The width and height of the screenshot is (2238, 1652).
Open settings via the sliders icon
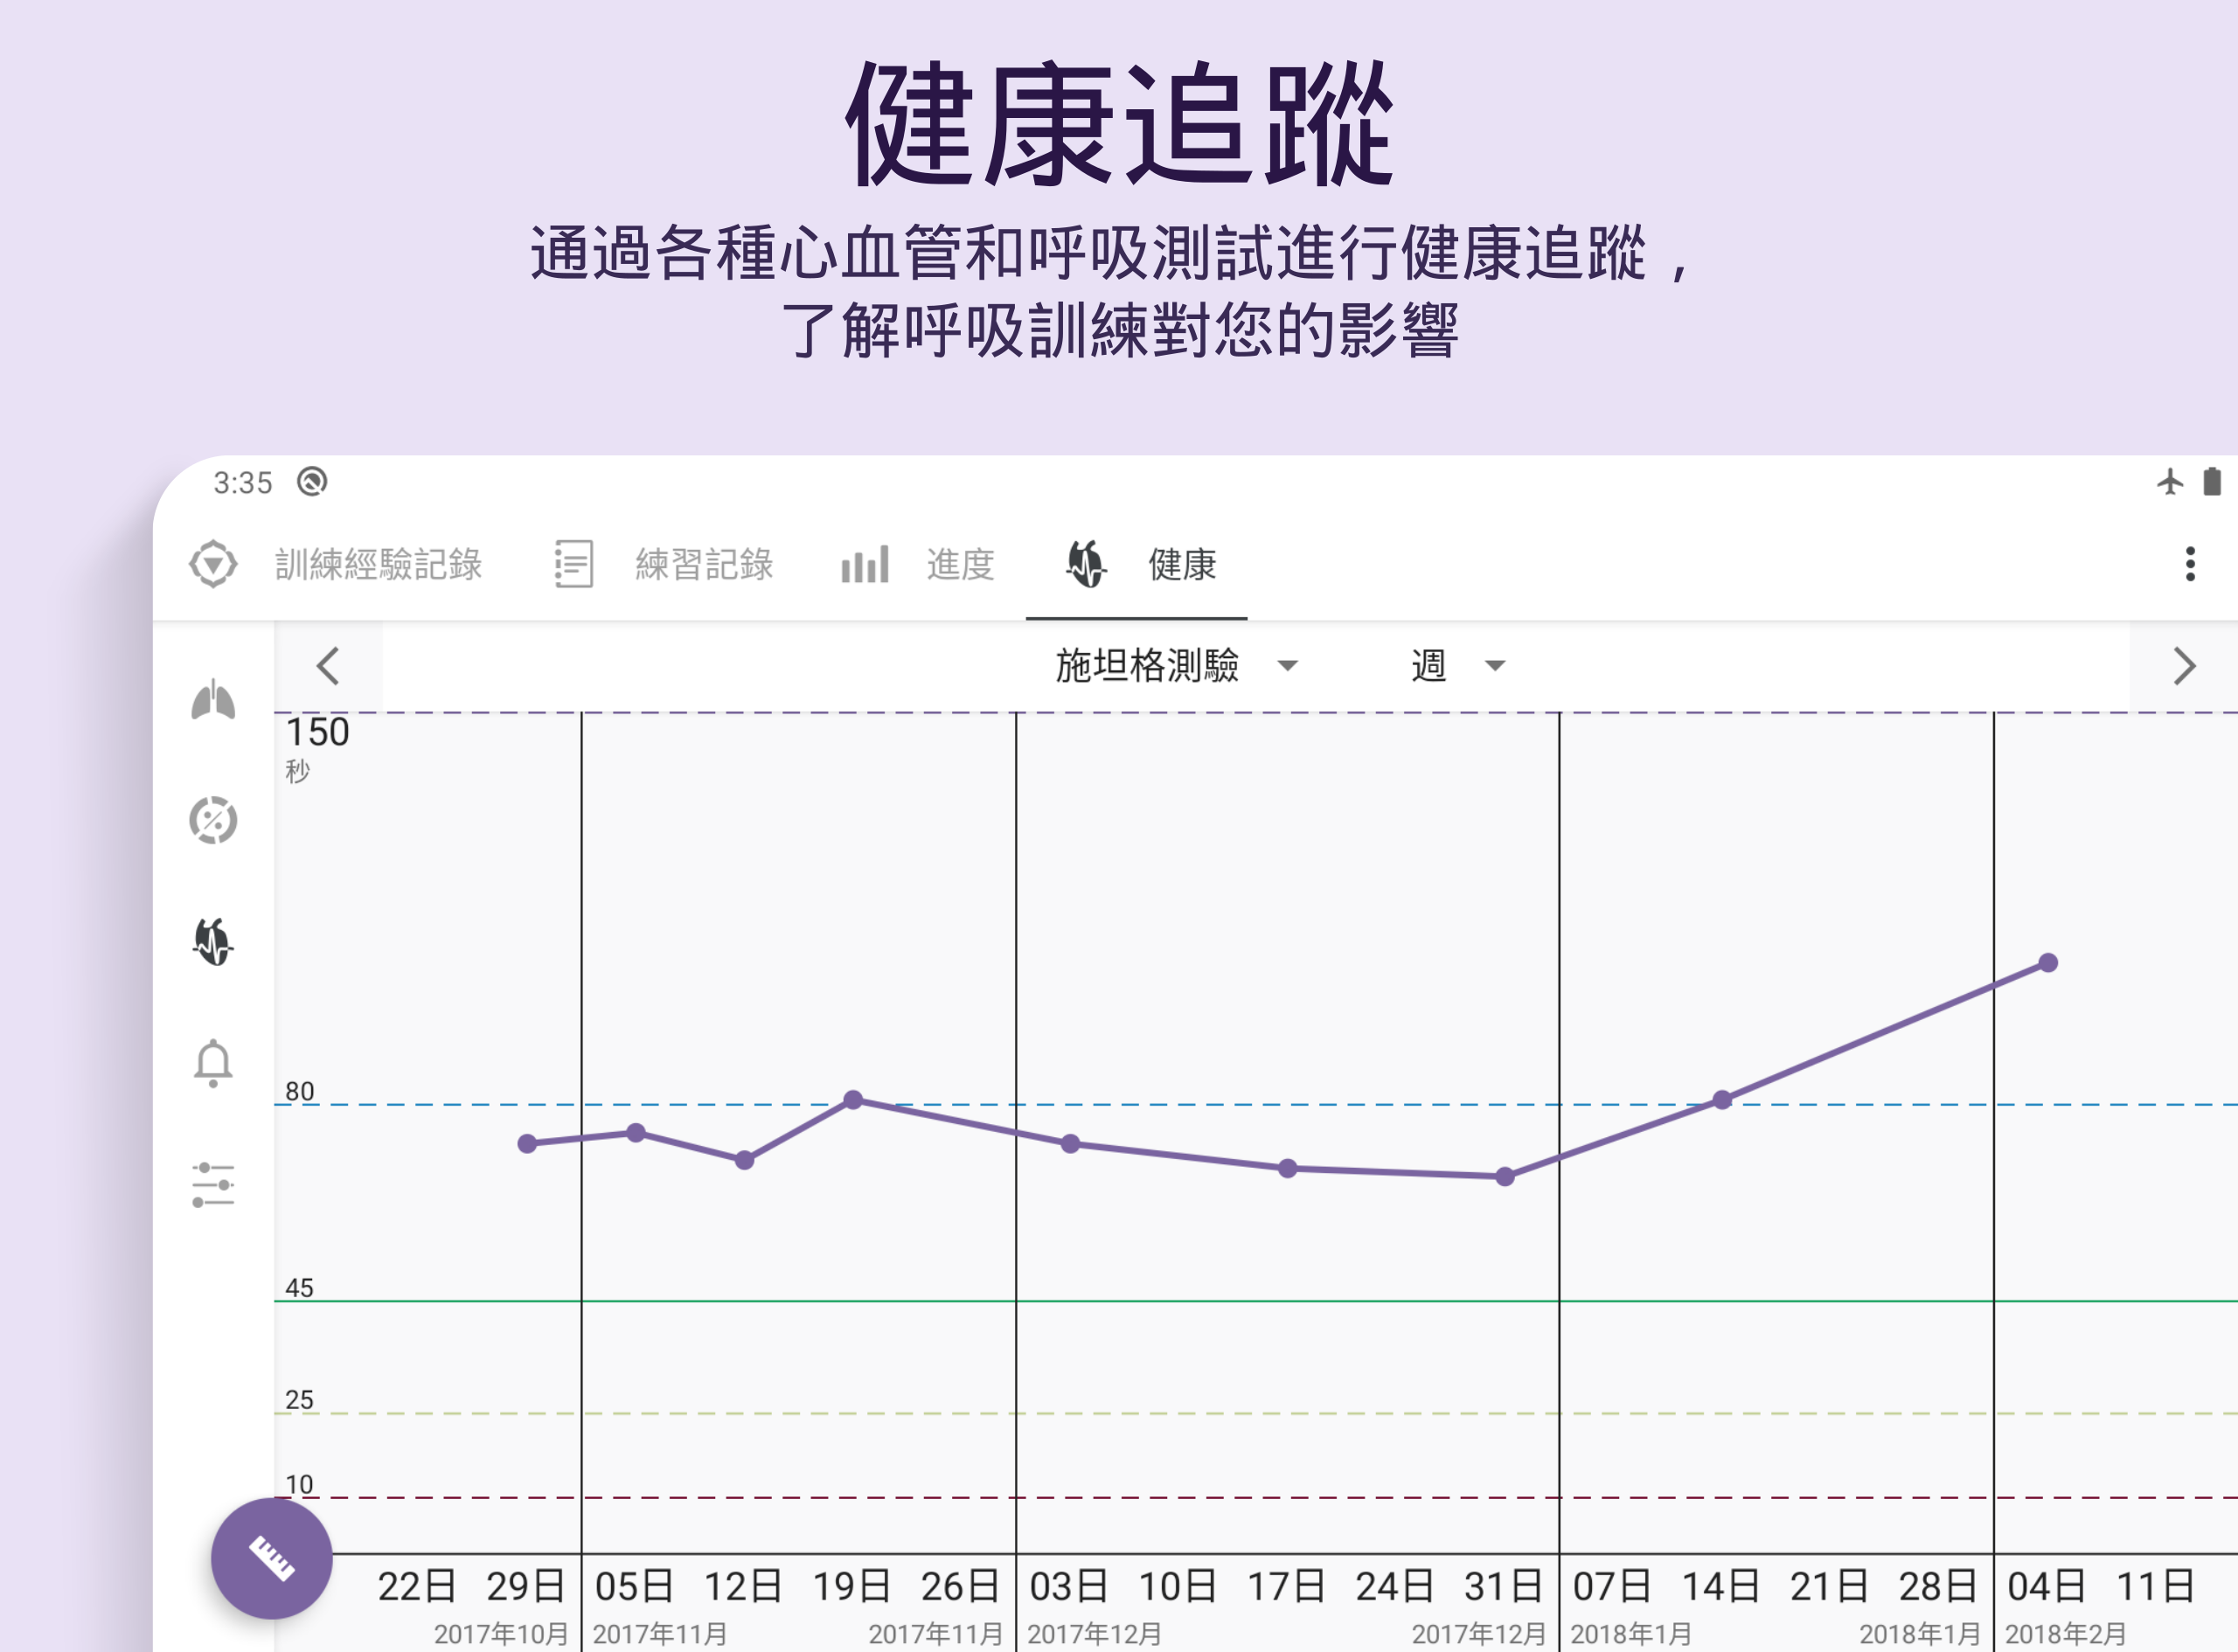[x=213, y=1185]
